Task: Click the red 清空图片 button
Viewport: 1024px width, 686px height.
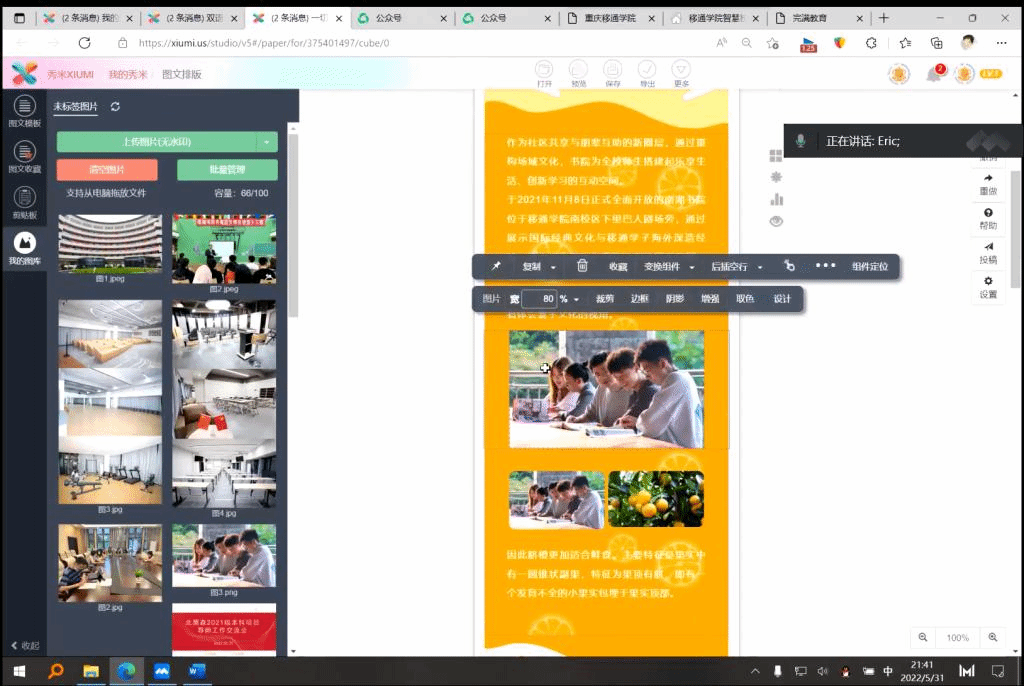Action: click(107, 170)
